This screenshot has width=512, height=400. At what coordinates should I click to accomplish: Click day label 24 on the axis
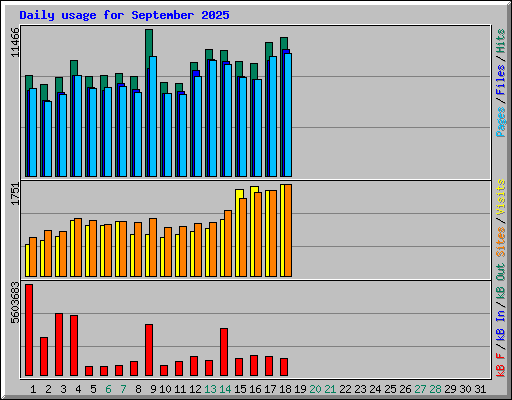[x=375, y=389]
